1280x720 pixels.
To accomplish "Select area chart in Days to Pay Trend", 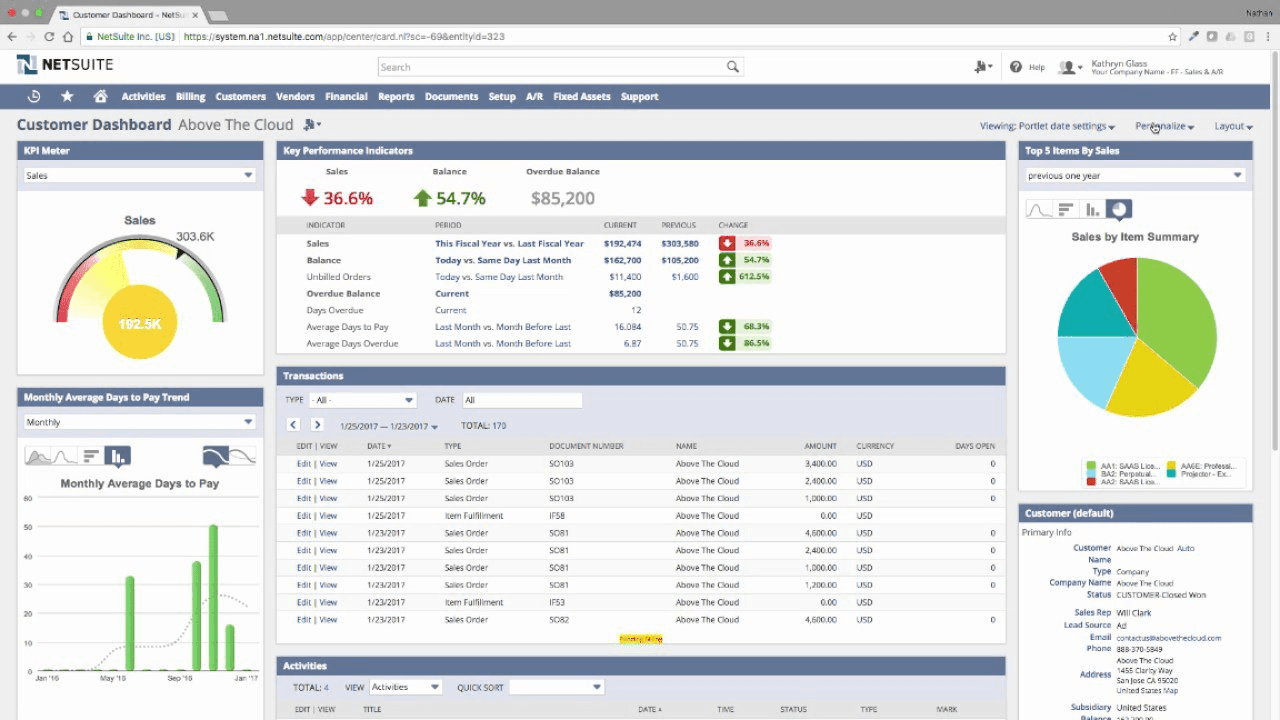I will 38,457.
